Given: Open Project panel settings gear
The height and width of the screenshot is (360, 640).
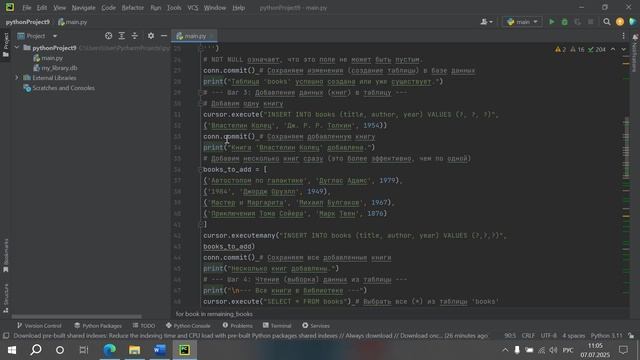Looking at the screenshot, I should (151, 36).
